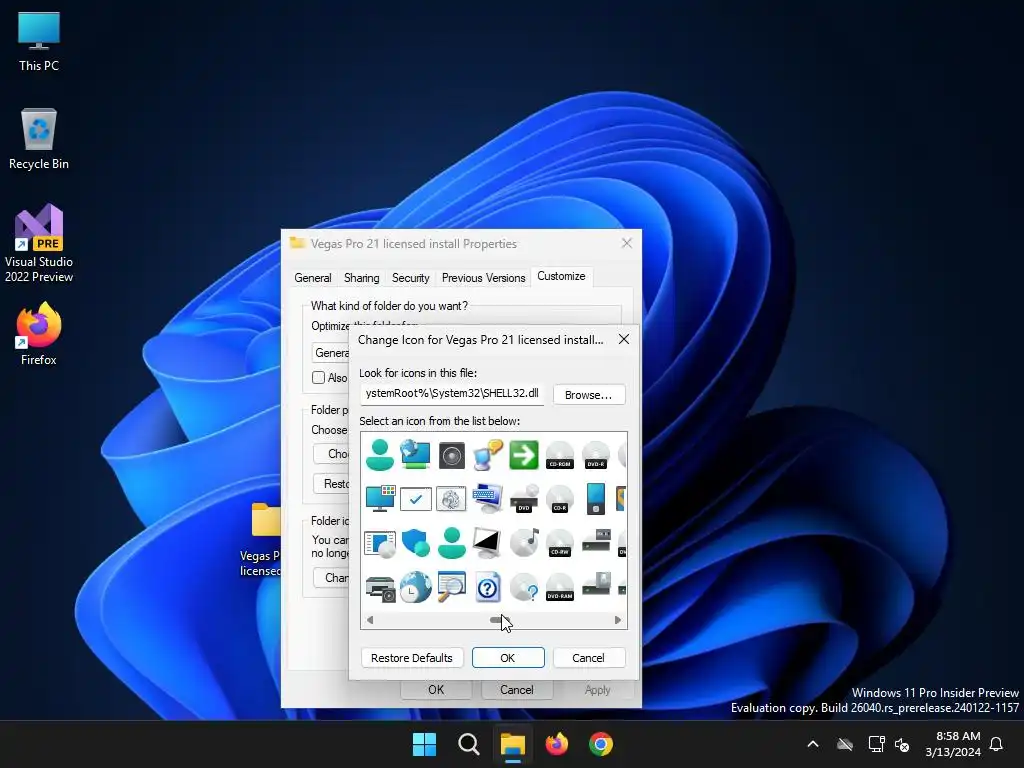The width and height of the screenshot is (1024, 768).
Task: Pick the black-and-white contrast monitor icon
Action: pos(488,543)
